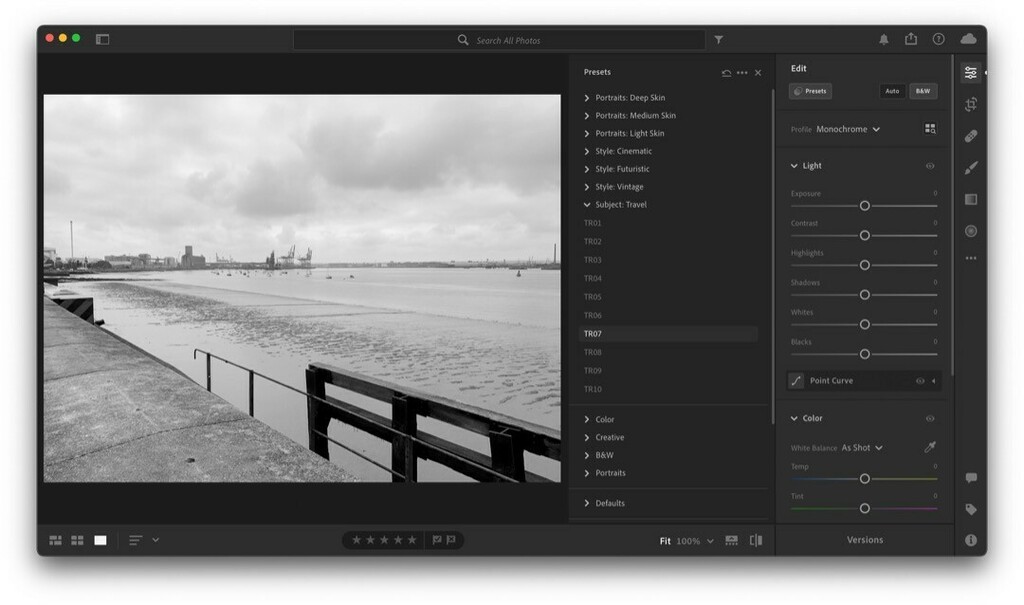Viewport: 1024px width, 605px height.
Task: Switch to photo grid view
Action: (x=56, y=540)
